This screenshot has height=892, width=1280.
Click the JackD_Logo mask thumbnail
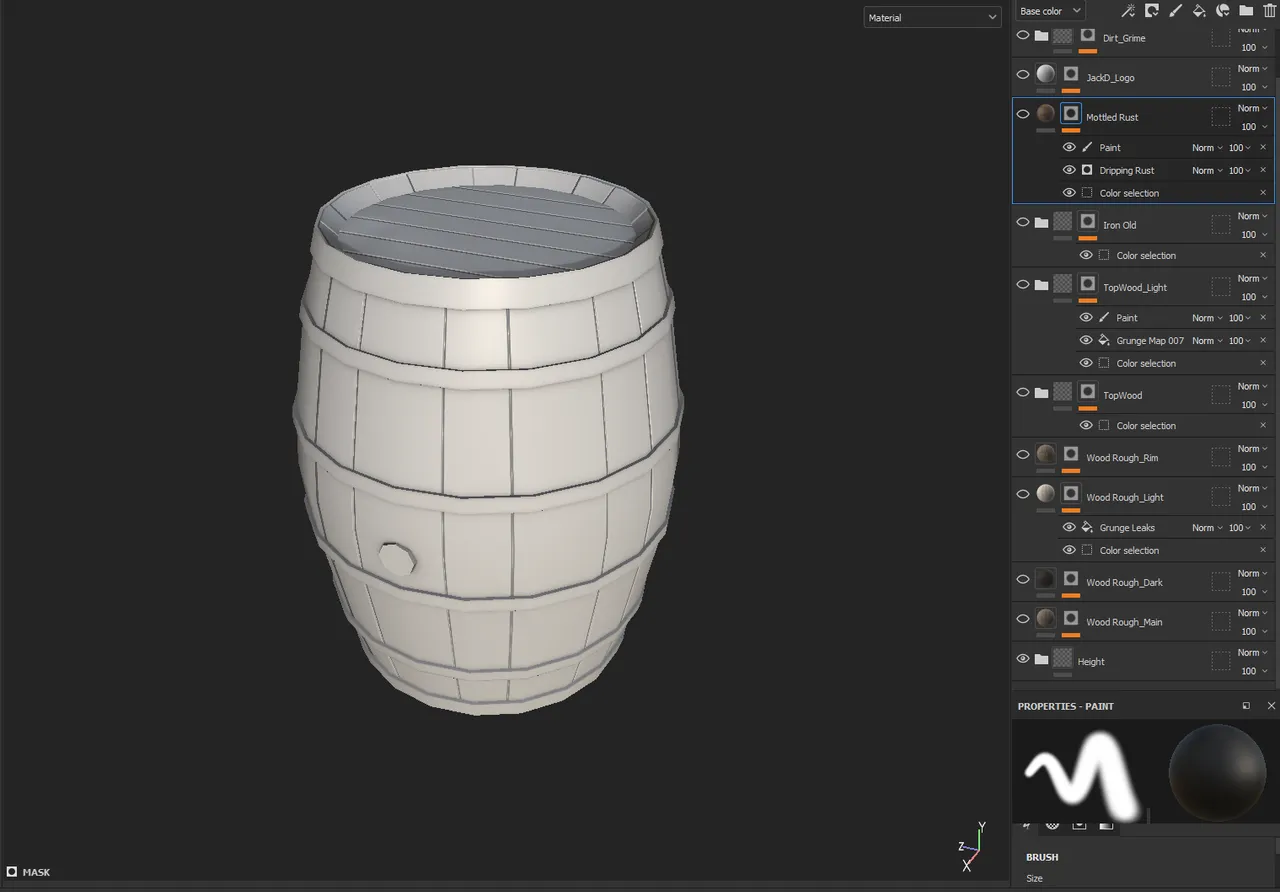[x=1071, y=74]
